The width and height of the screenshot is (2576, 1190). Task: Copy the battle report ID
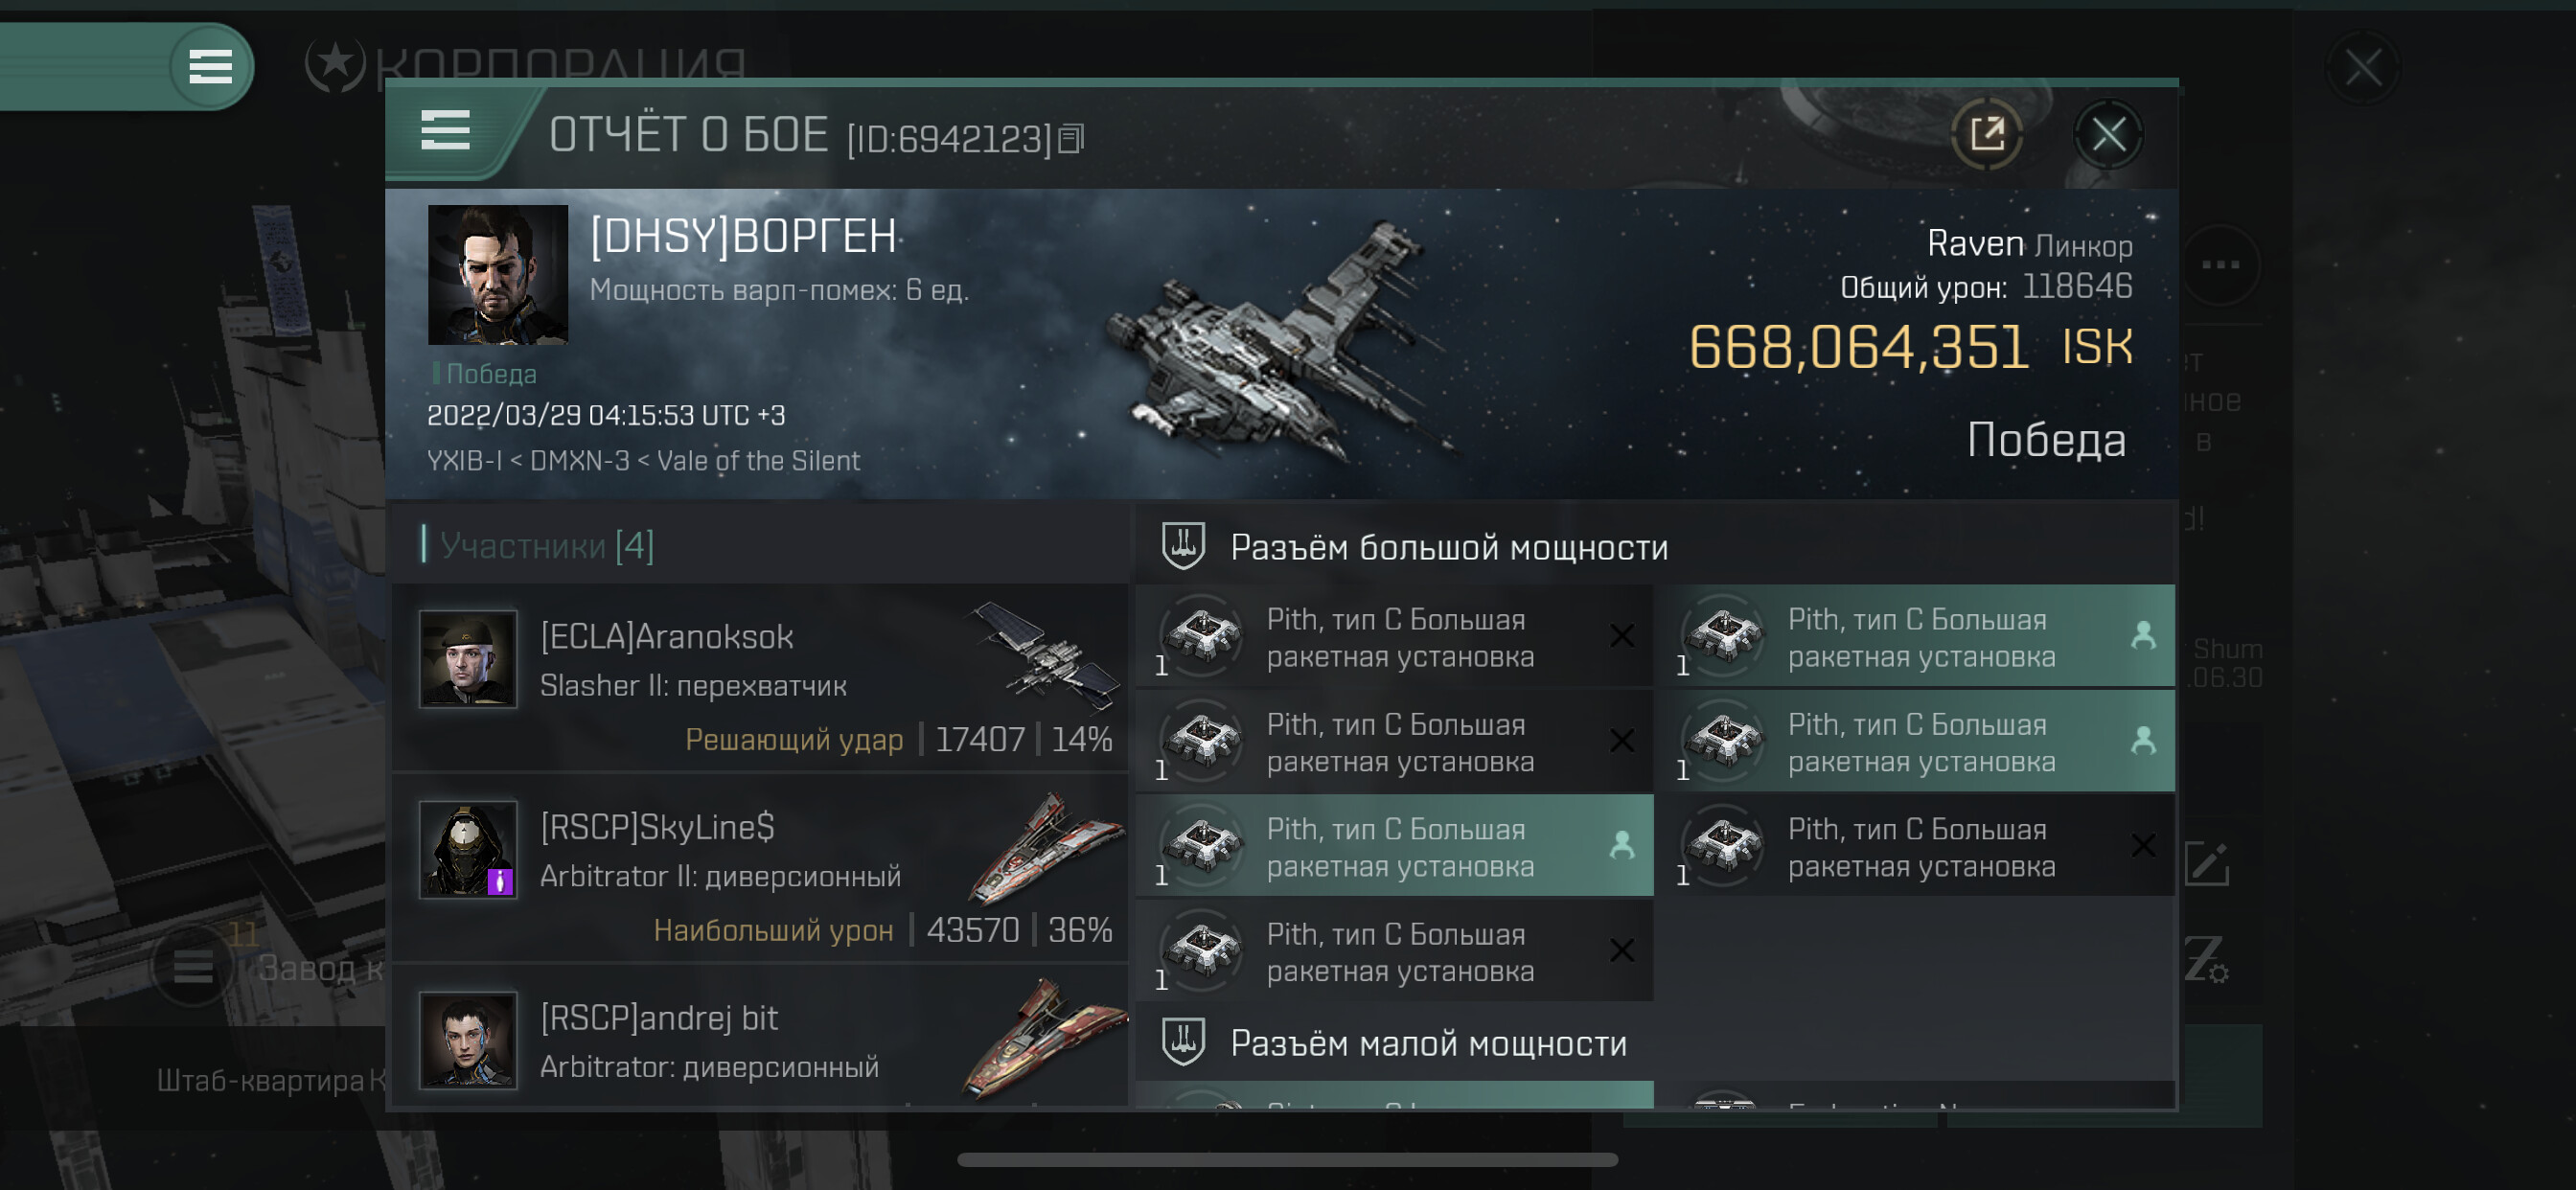pos(1071,139)
